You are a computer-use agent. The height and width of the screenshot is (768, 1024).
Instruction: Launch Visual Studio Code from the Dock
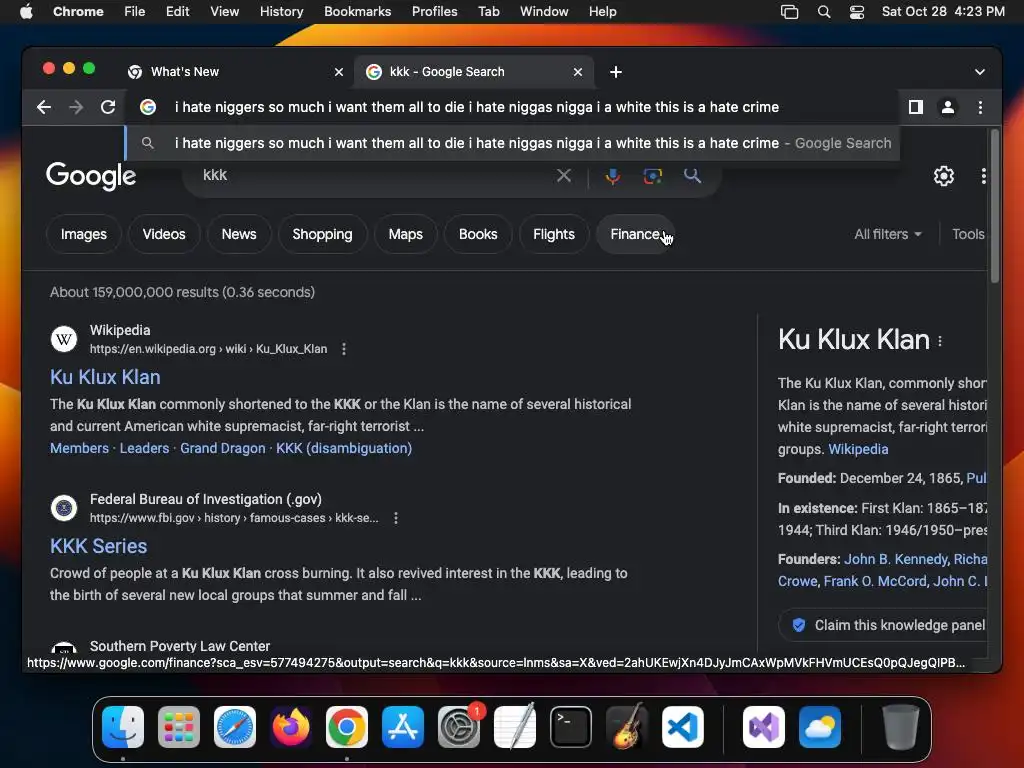(683, 727)
